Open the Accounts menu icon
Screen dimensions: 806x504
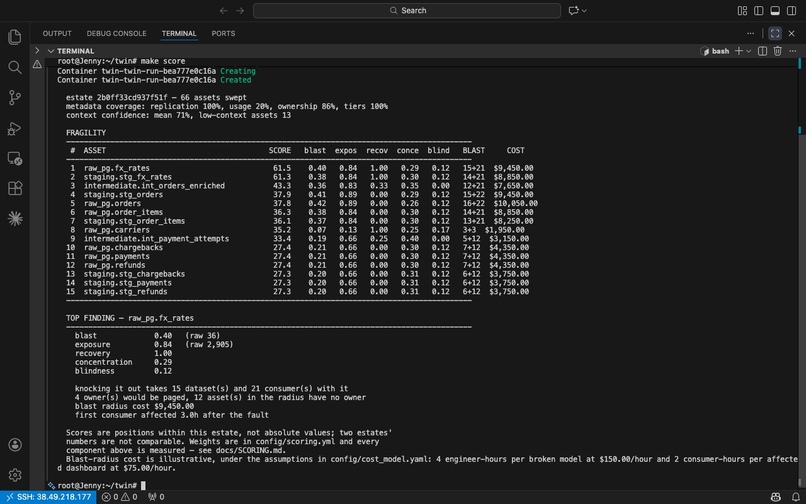15,445
